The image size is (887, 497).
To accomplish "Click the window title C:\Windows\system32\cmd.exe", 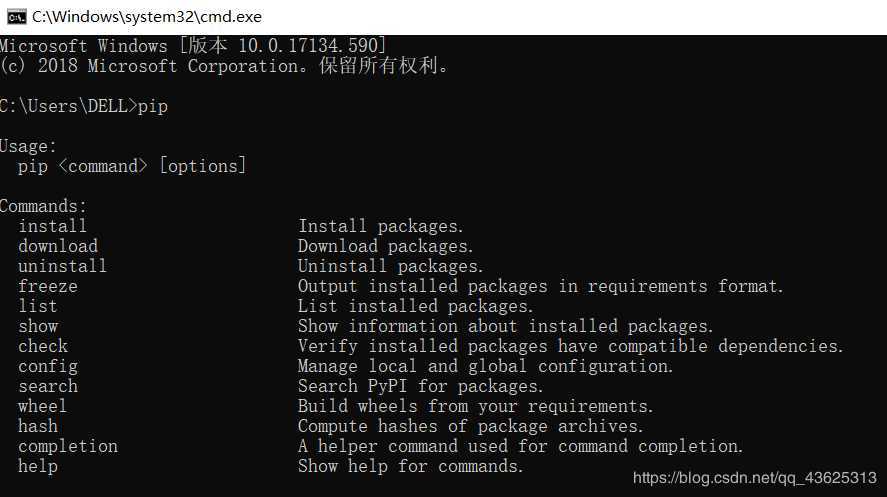I will pos(147,17).
